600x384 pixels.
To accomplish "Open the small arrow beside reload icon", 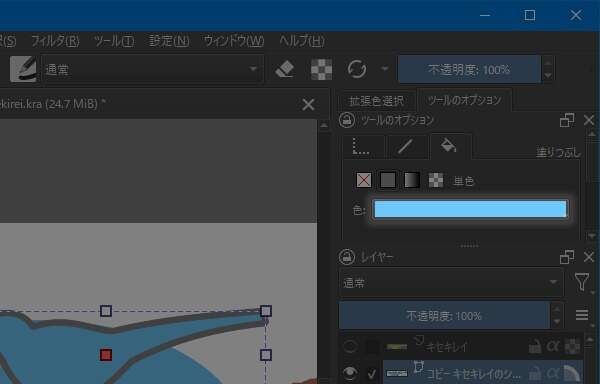I will coord(385,69).
